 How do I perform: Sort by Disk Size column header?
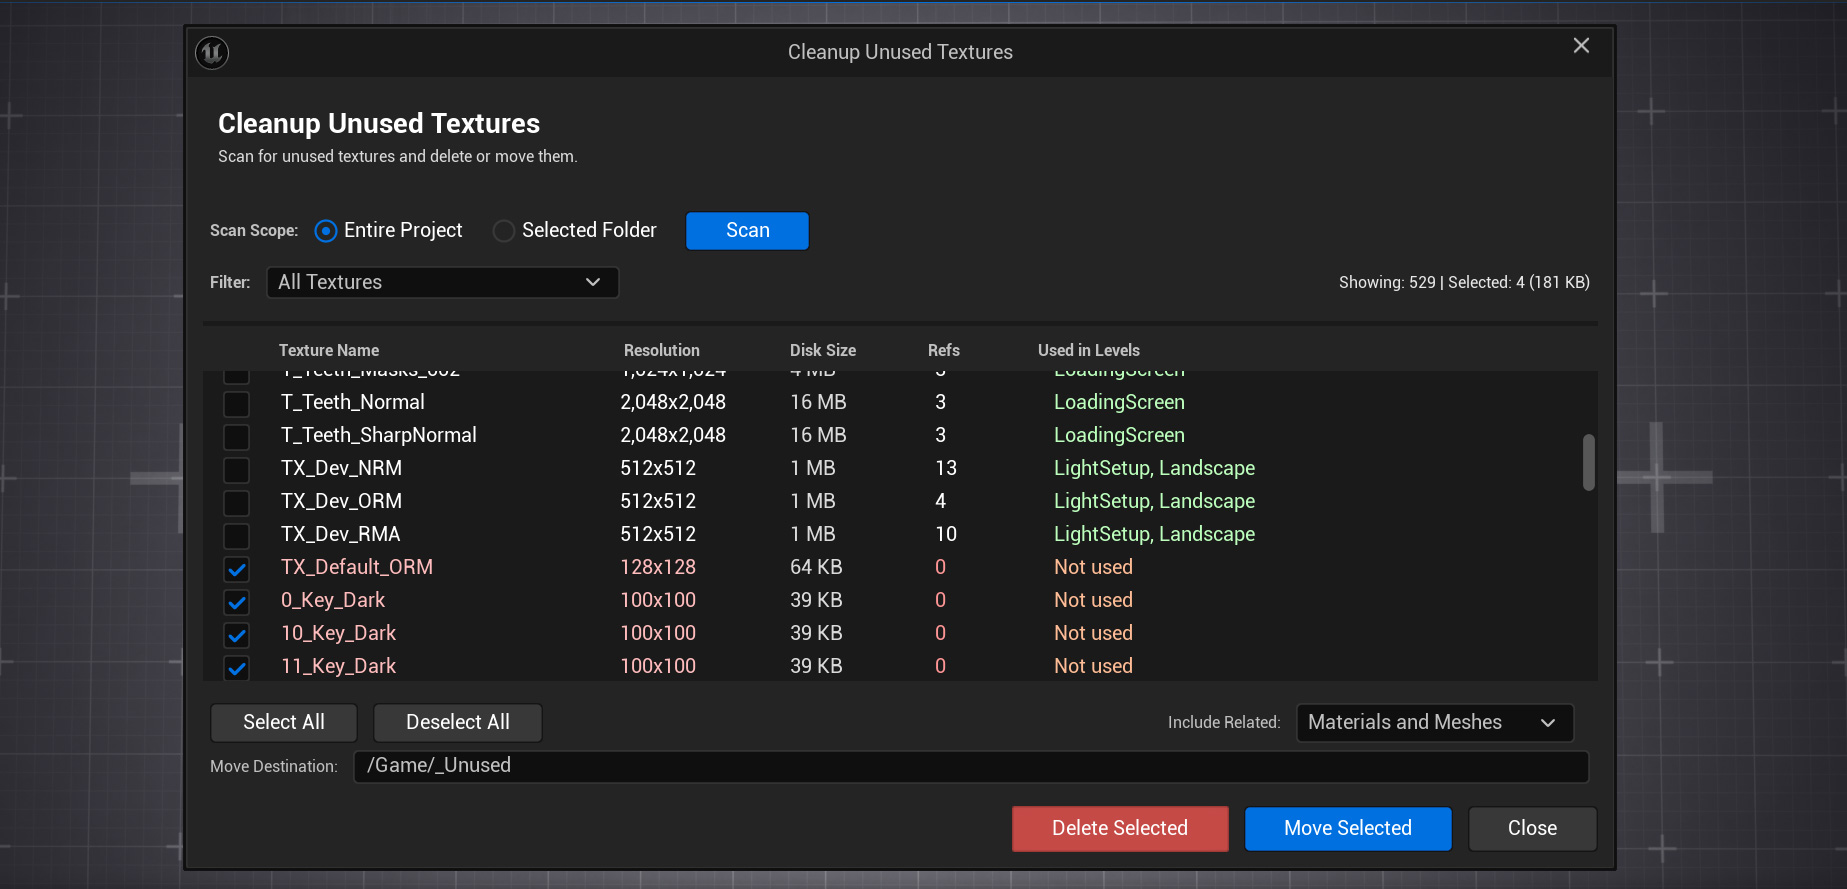(x=823, y=350)
